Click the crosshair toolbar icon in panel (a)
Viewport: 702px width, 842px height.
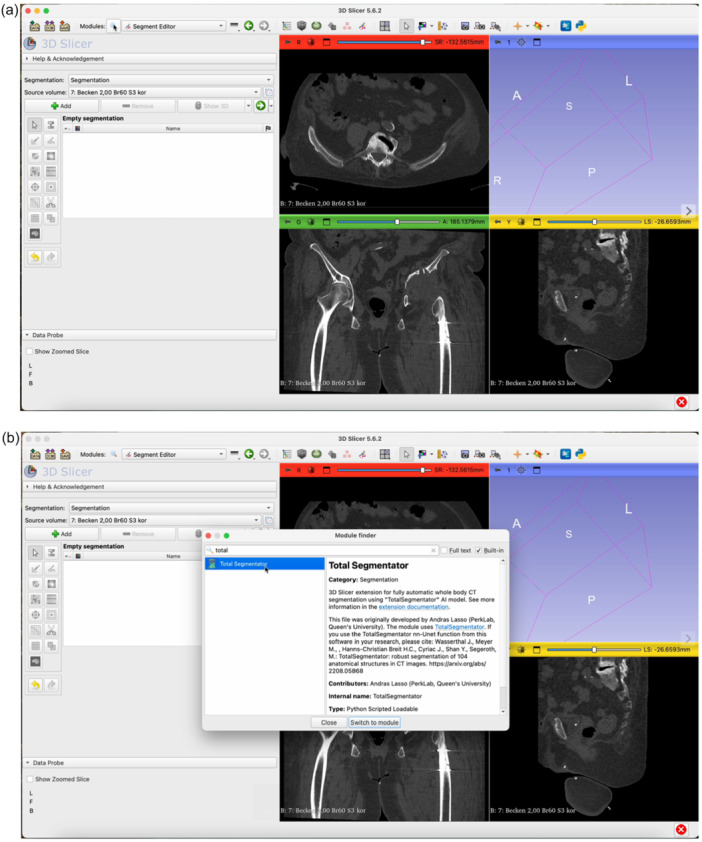click(x=517, y=26)
